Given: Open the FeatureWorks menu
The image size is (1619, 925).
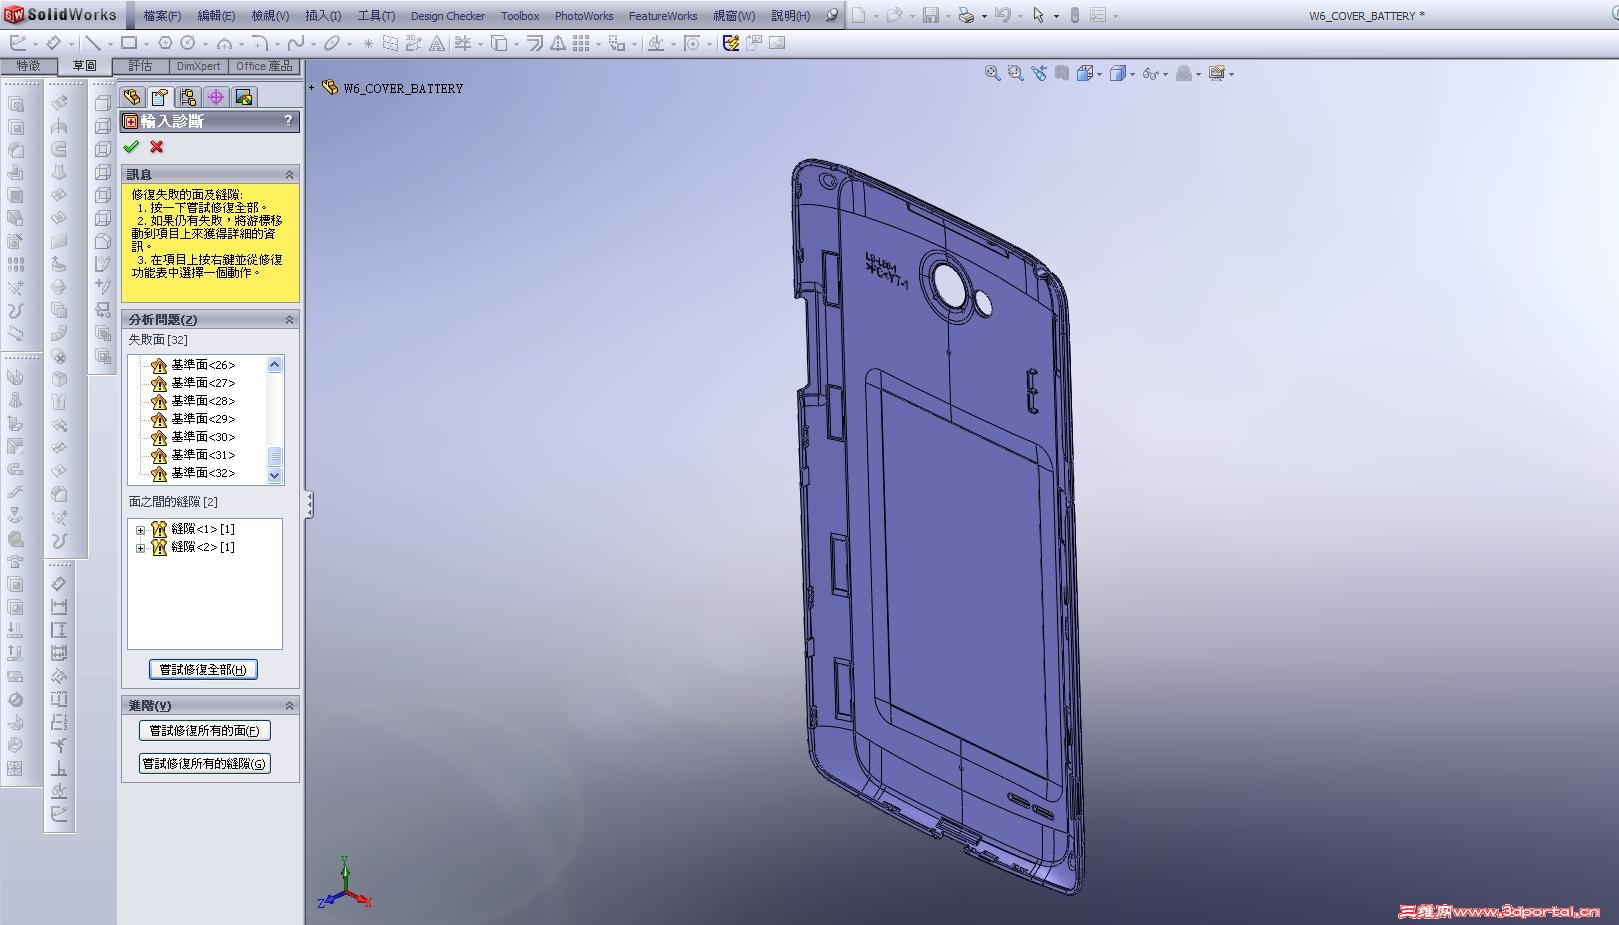Looking at the screenshot, I should pos(663,16).
